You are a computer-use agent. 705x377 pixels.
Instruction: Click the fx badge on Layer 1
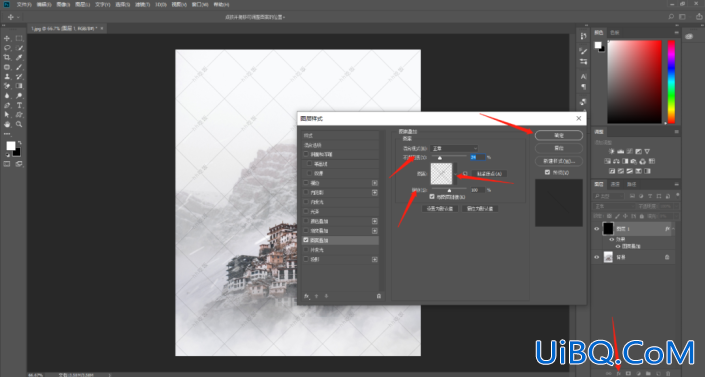[667, 229]
